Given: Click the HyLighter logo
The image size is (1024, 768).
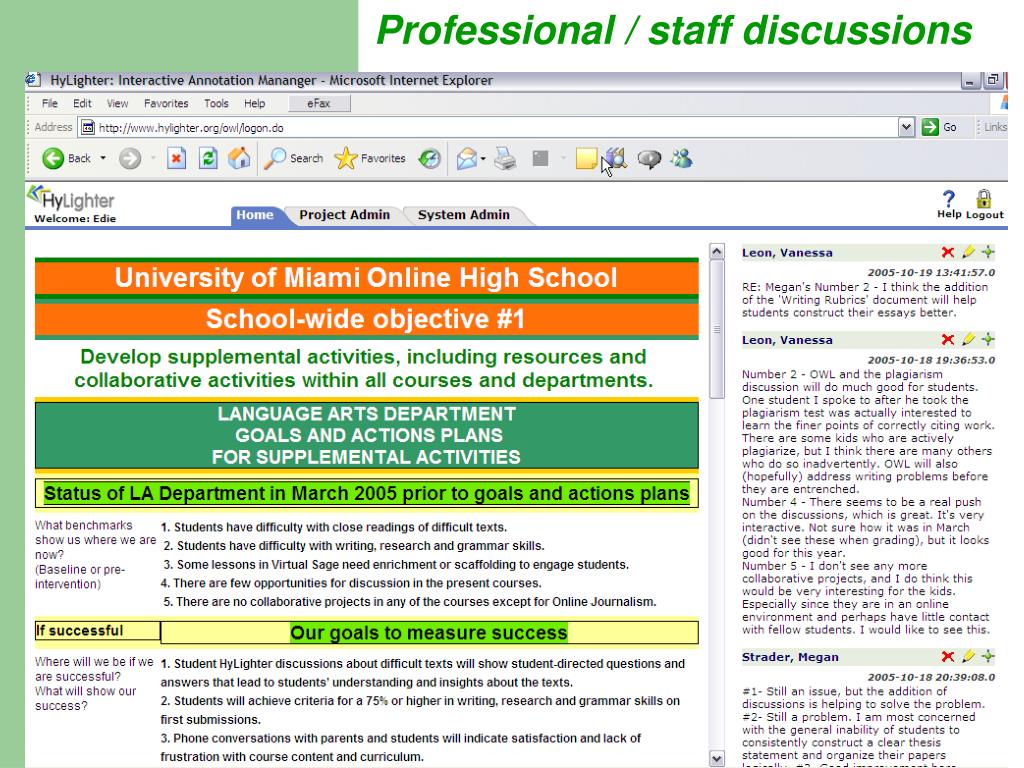Looking at the screenshot, I should click(x=71, y=198).
